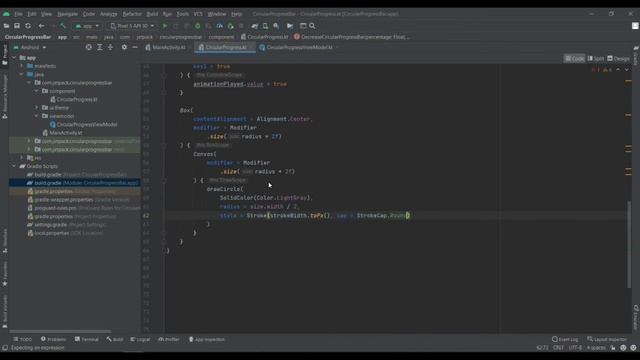Click the Search Everywhere magnifier icon
This screenshot has width=640, height=360.
(x=312, y=26)
